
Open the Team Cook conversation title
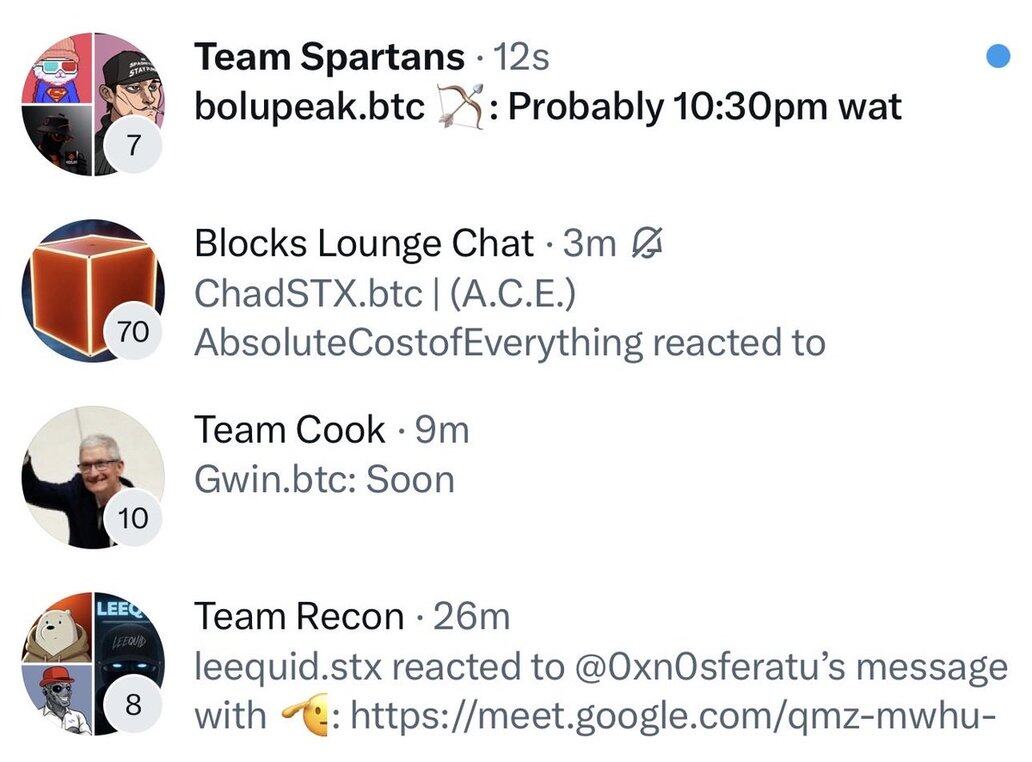(x=290, y=430)
